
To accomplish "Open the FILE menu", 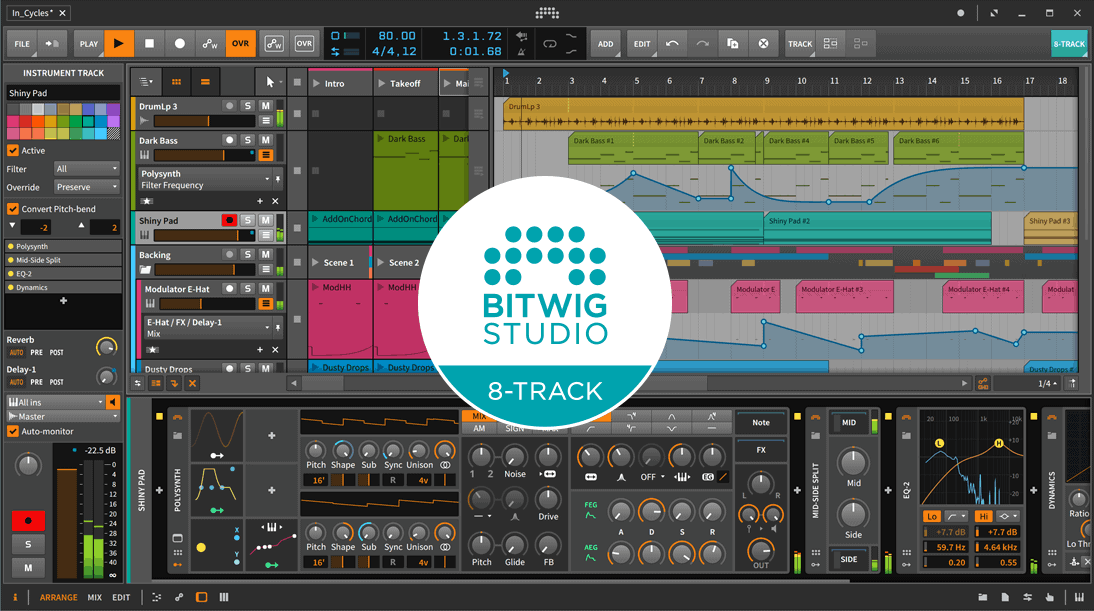I will (x=22, y=43).
